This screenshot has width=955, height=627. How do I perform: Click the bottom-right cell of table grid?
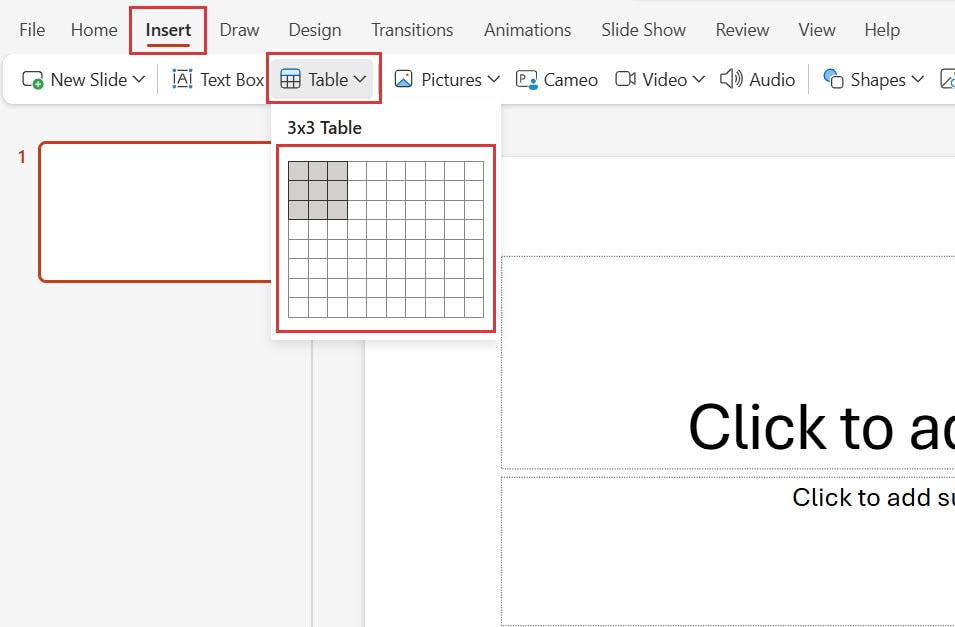click(x=474, y=308)
